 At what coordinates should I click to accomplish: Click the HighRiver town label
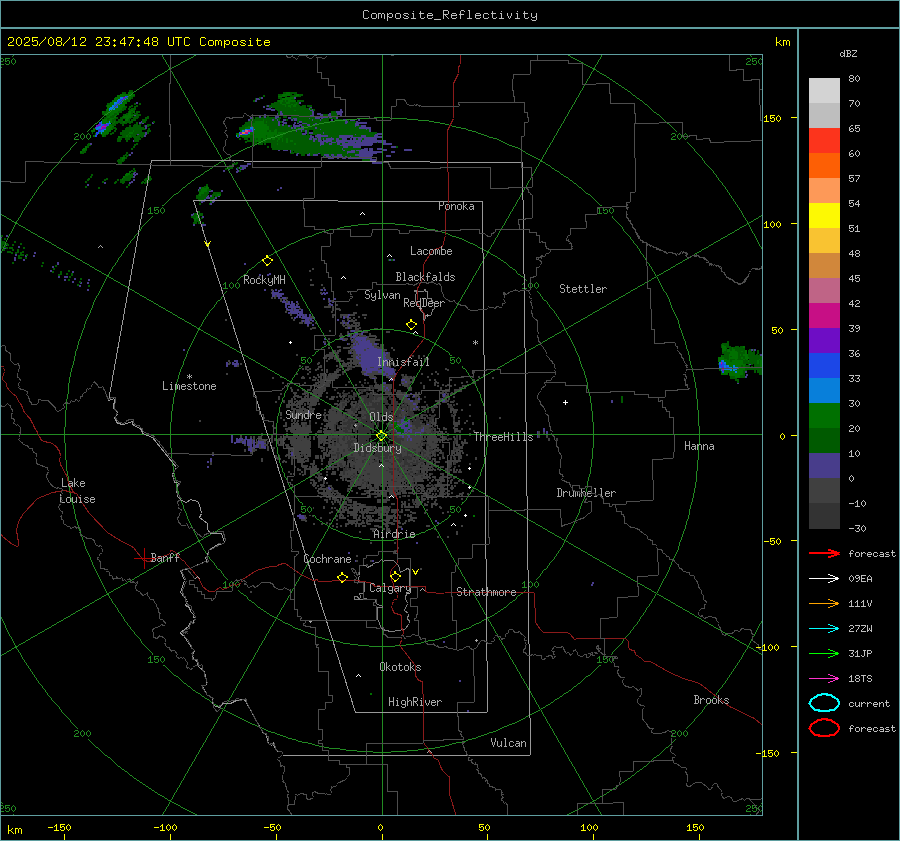(x=414, y=702)
